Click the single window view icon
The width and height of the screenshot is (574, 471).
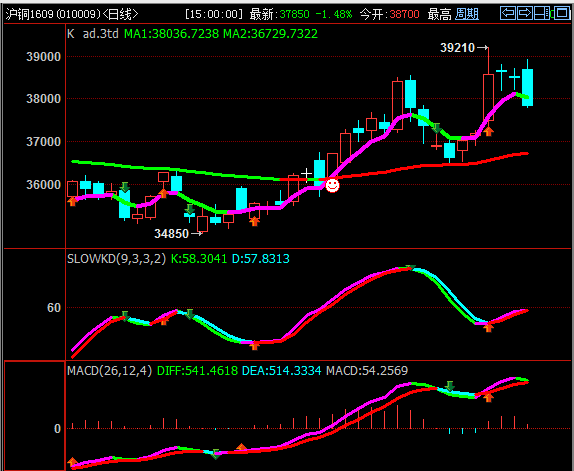pyautogui.click(x=562, y=14)
